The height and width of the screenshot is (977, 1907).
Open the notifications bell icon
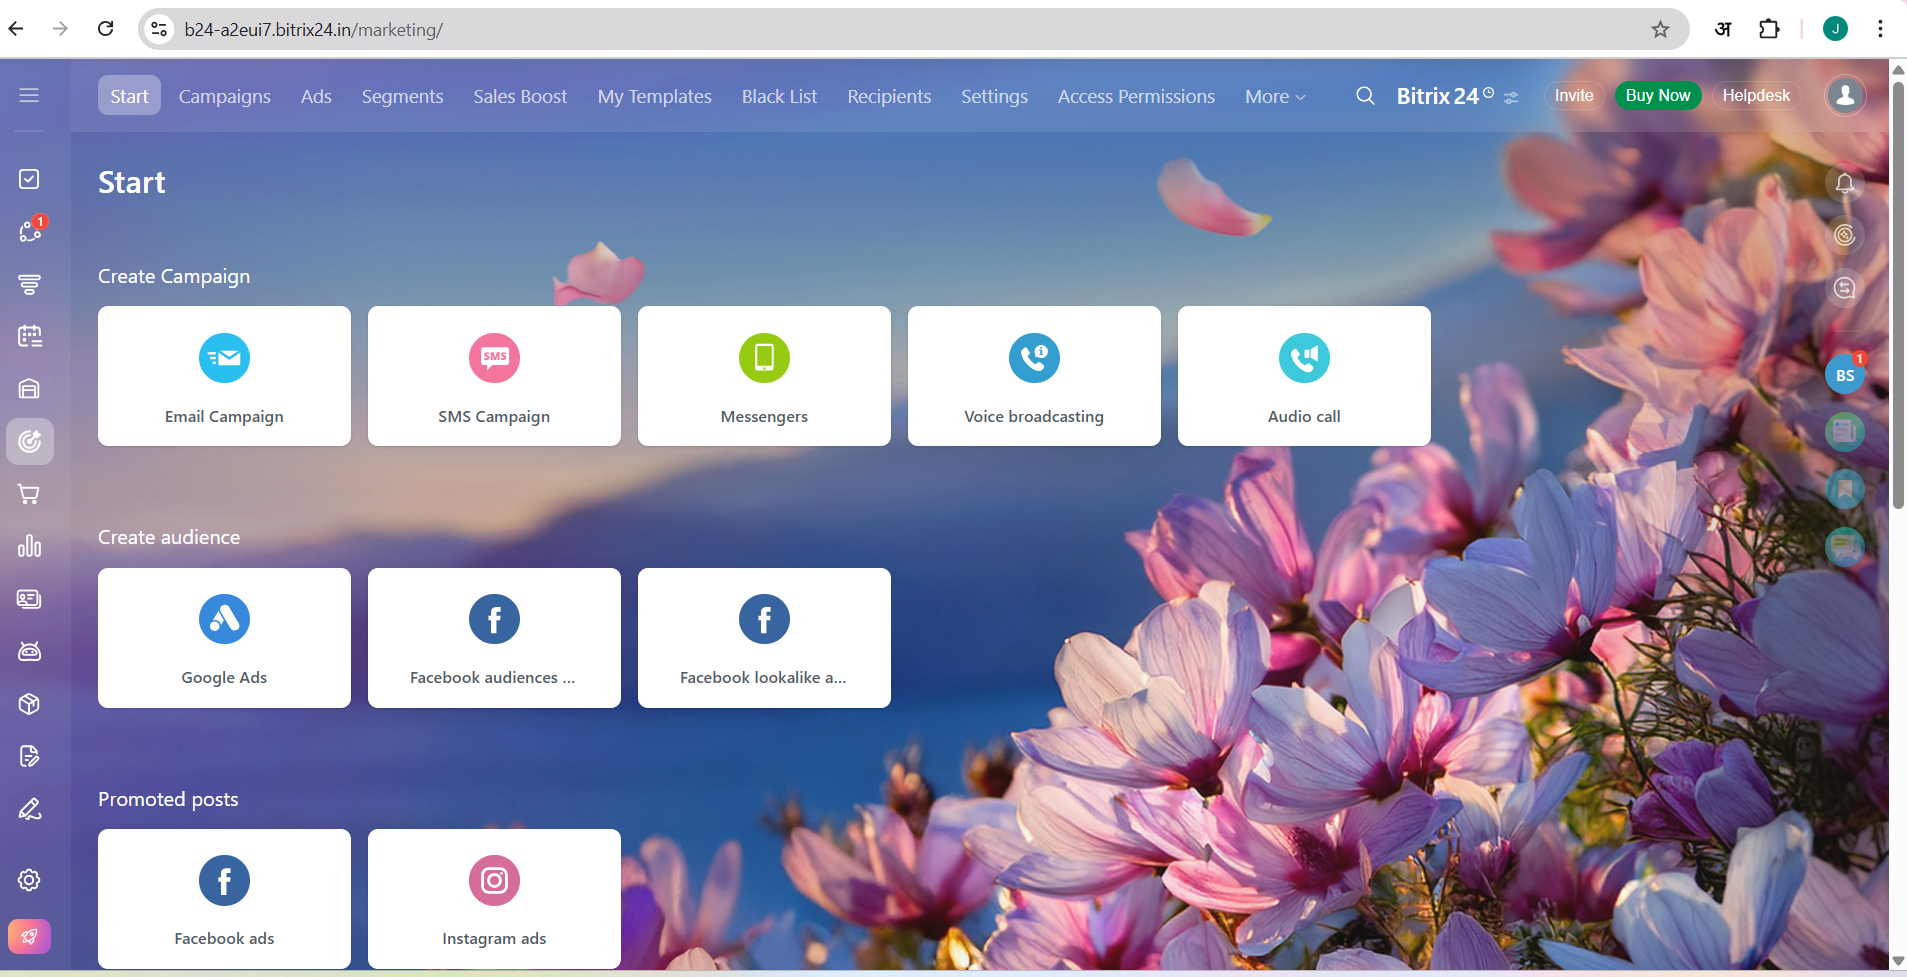point(1845,183)
